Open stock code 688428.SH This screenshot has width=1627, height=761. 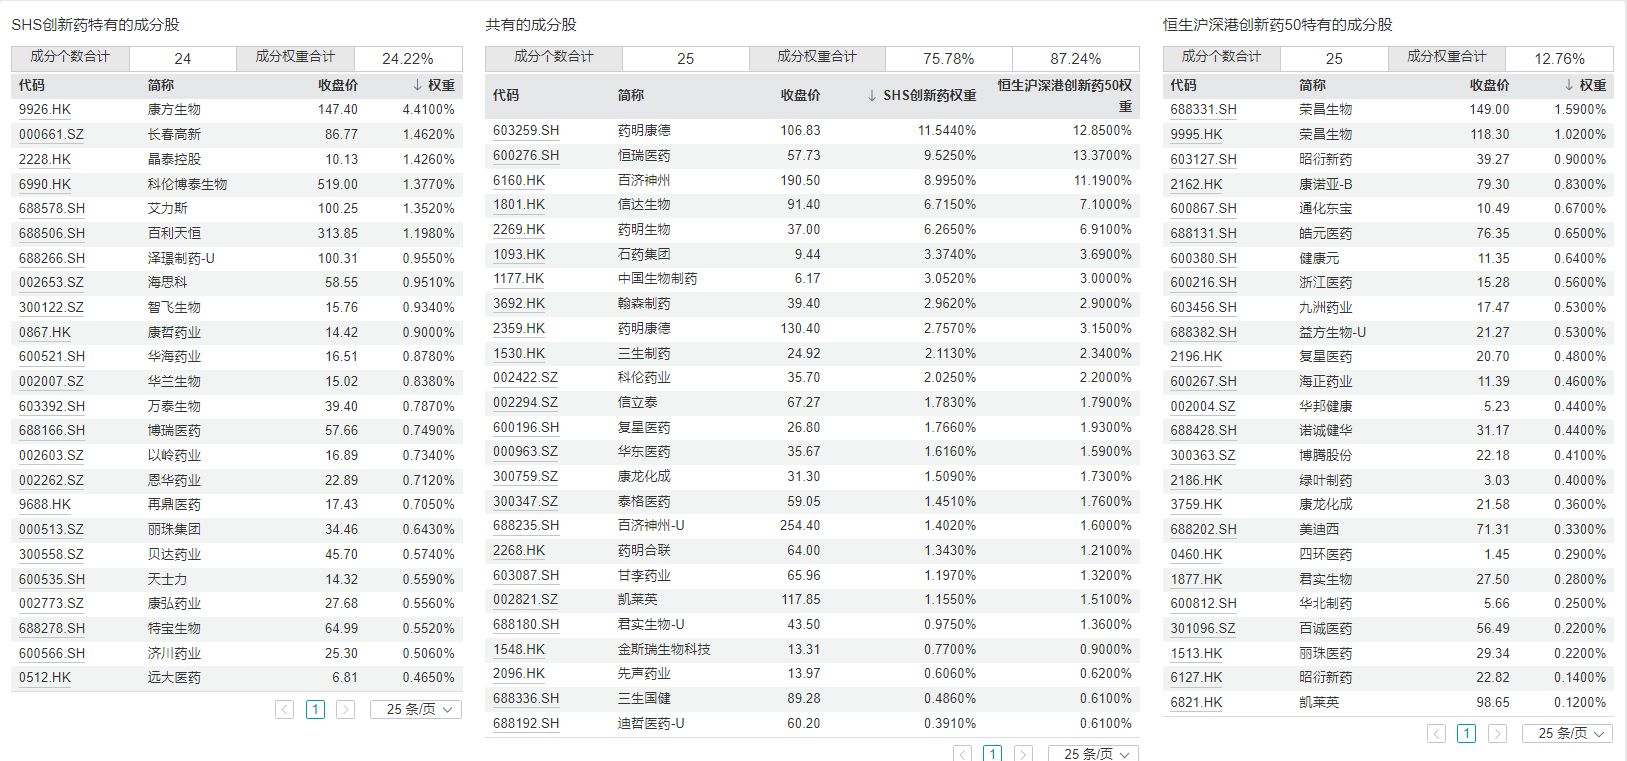(x=1203, y=430)
